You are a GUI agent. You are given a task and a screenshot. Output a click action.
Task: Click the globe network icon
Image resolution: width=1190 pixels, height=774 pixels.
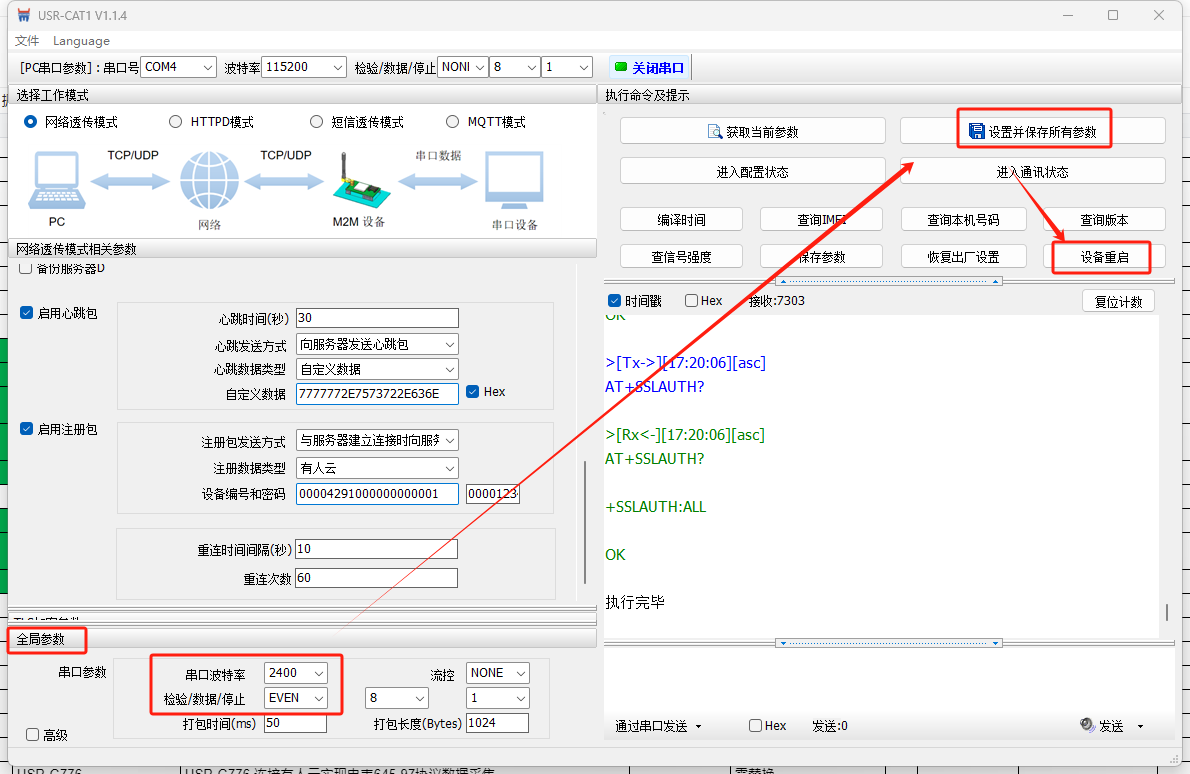pyautogui.click(x=209, y=181)
